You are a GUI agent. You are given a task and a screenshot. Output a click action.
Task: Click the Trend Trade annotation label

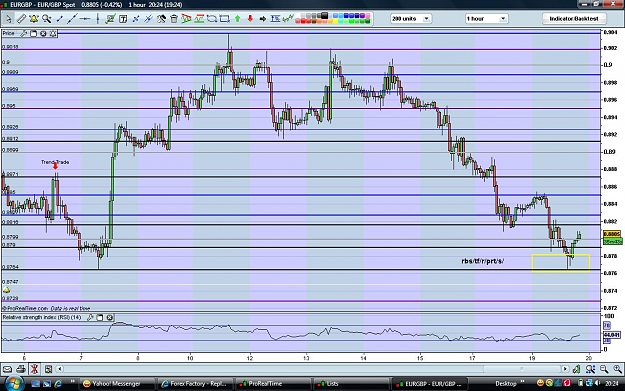(55, 162)
